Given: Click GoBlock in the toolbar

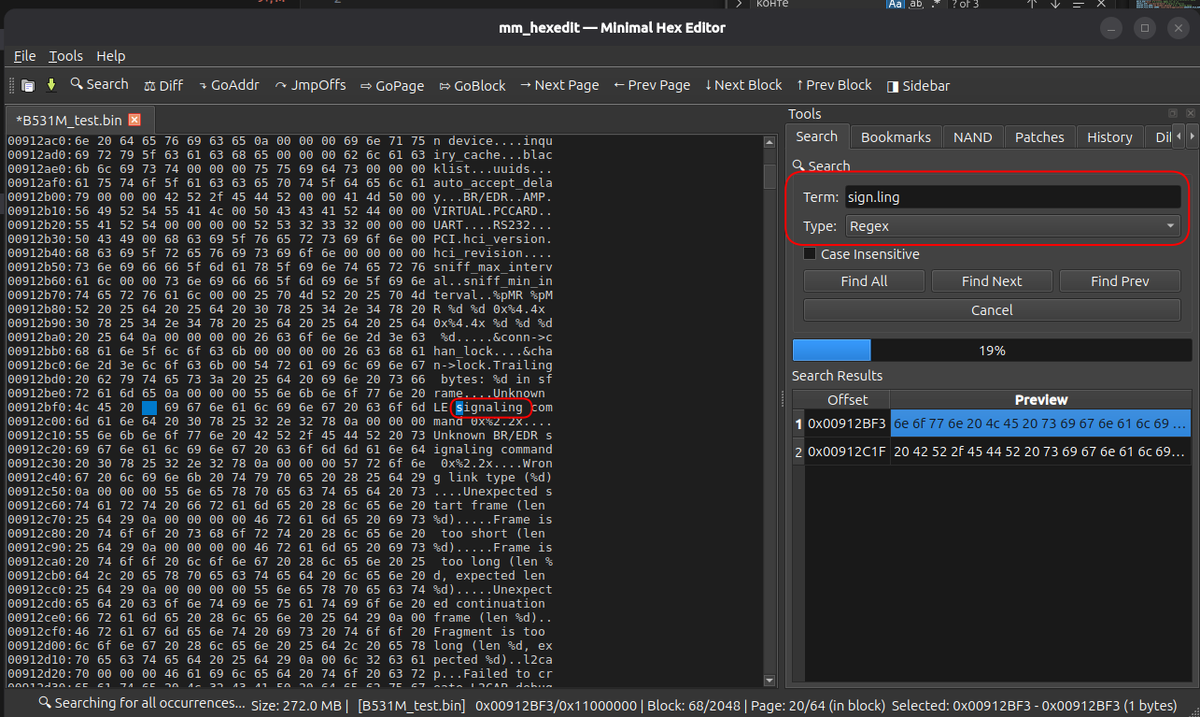Looking at the screenshot, I should [472, 85].
